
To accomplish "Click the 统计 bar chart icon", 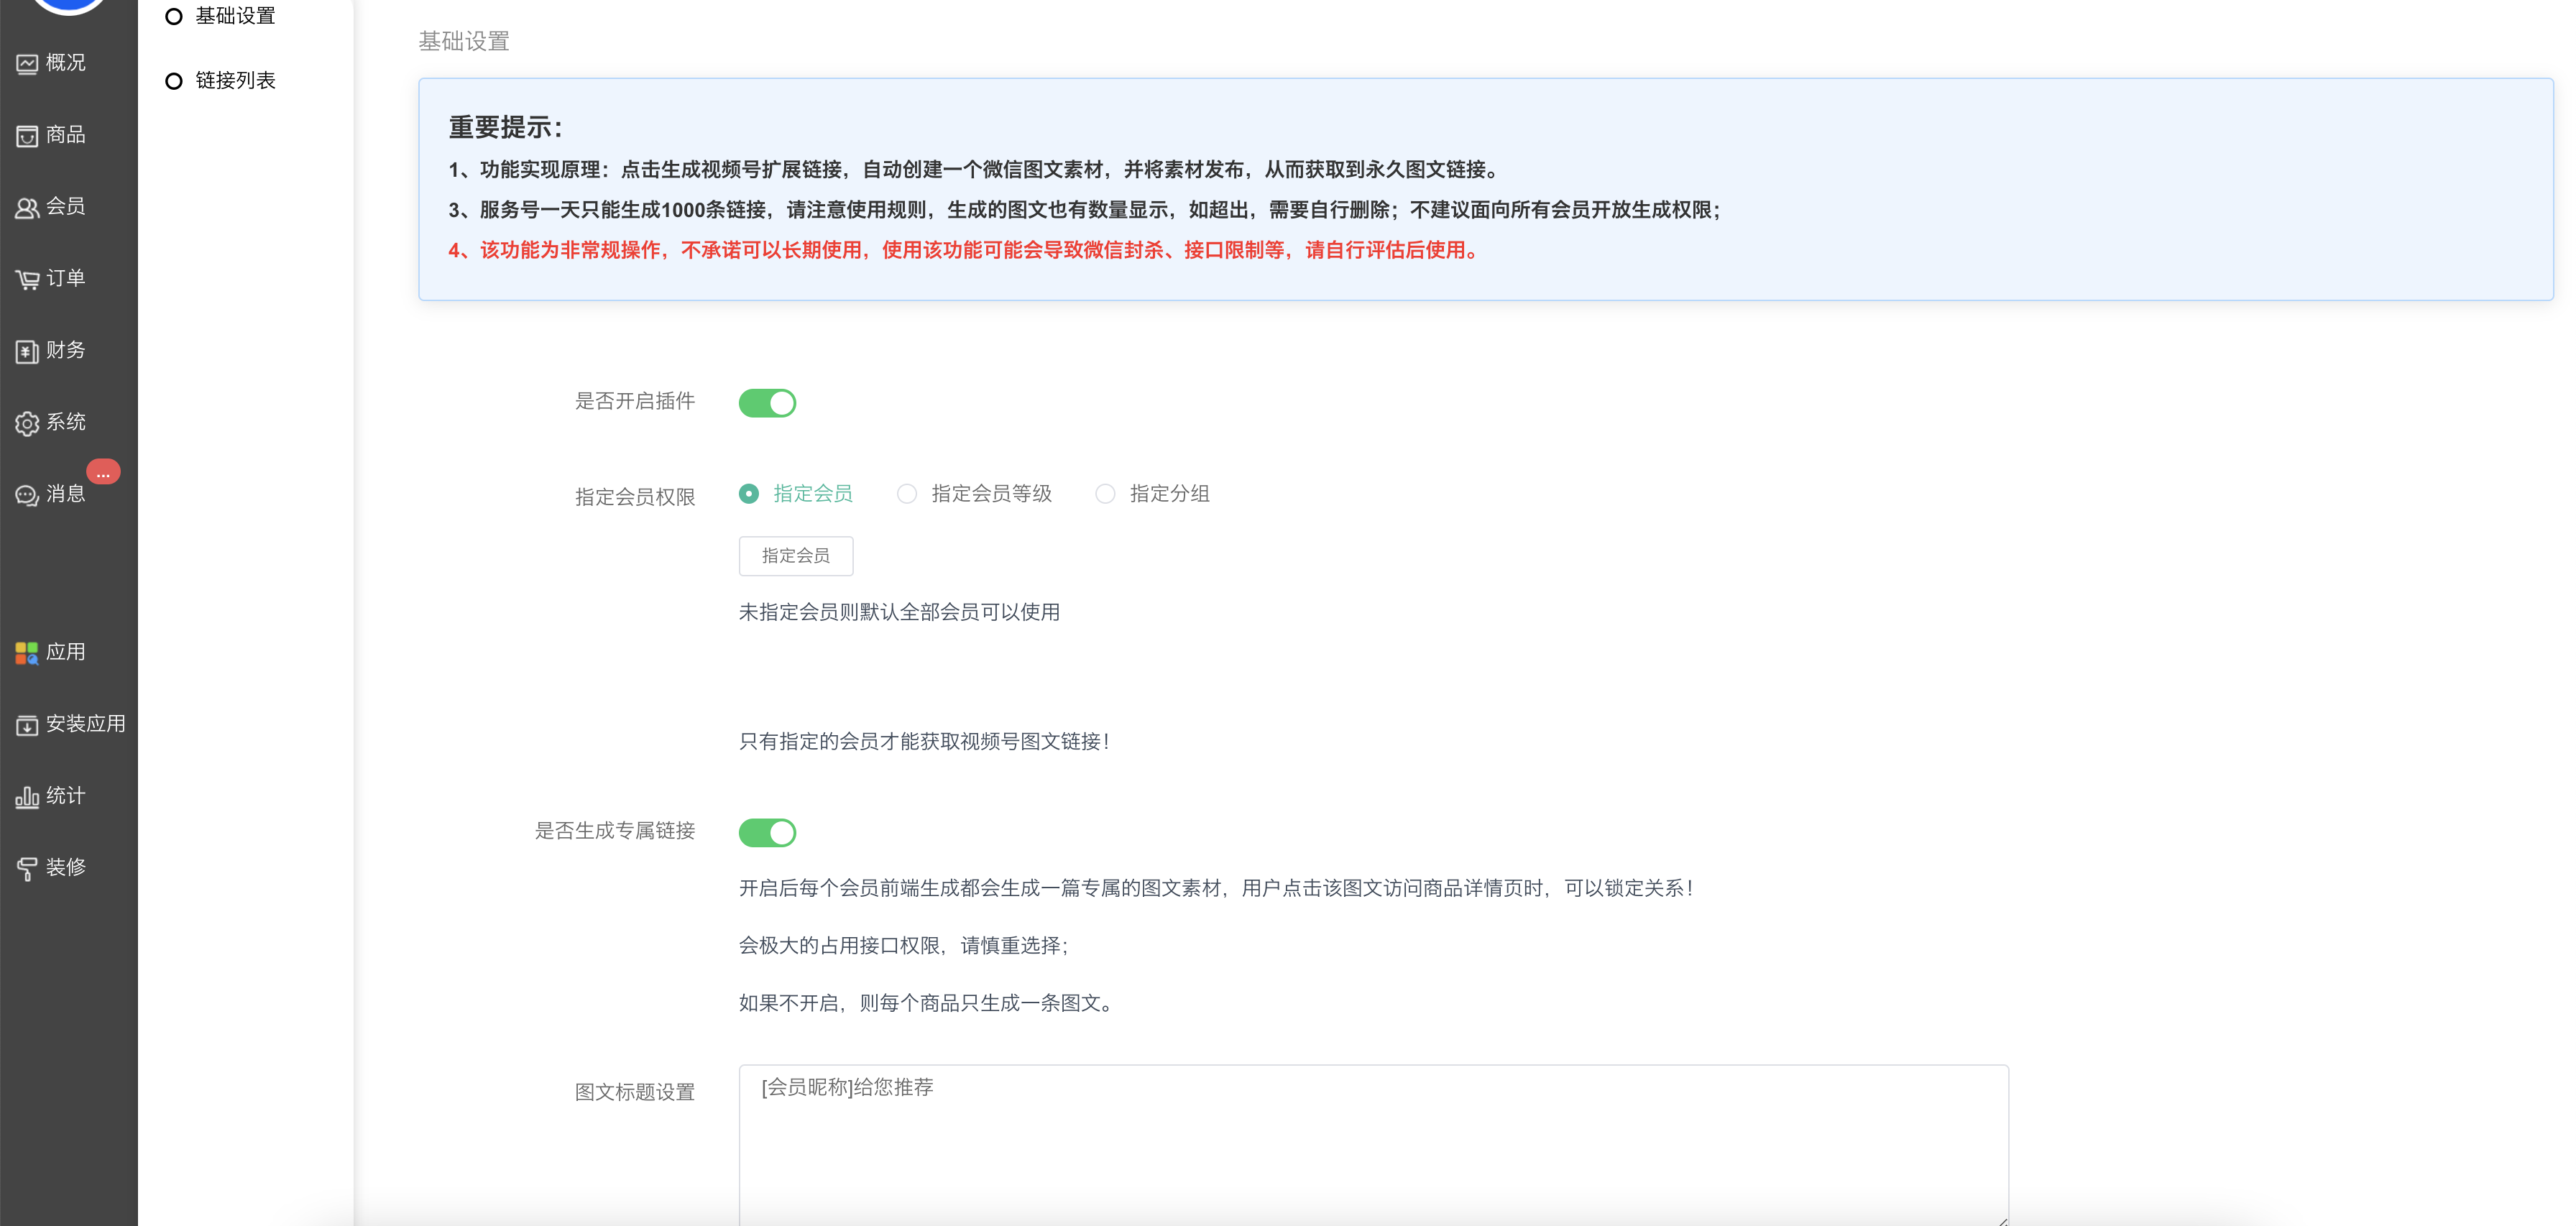I will click(27, 797).
